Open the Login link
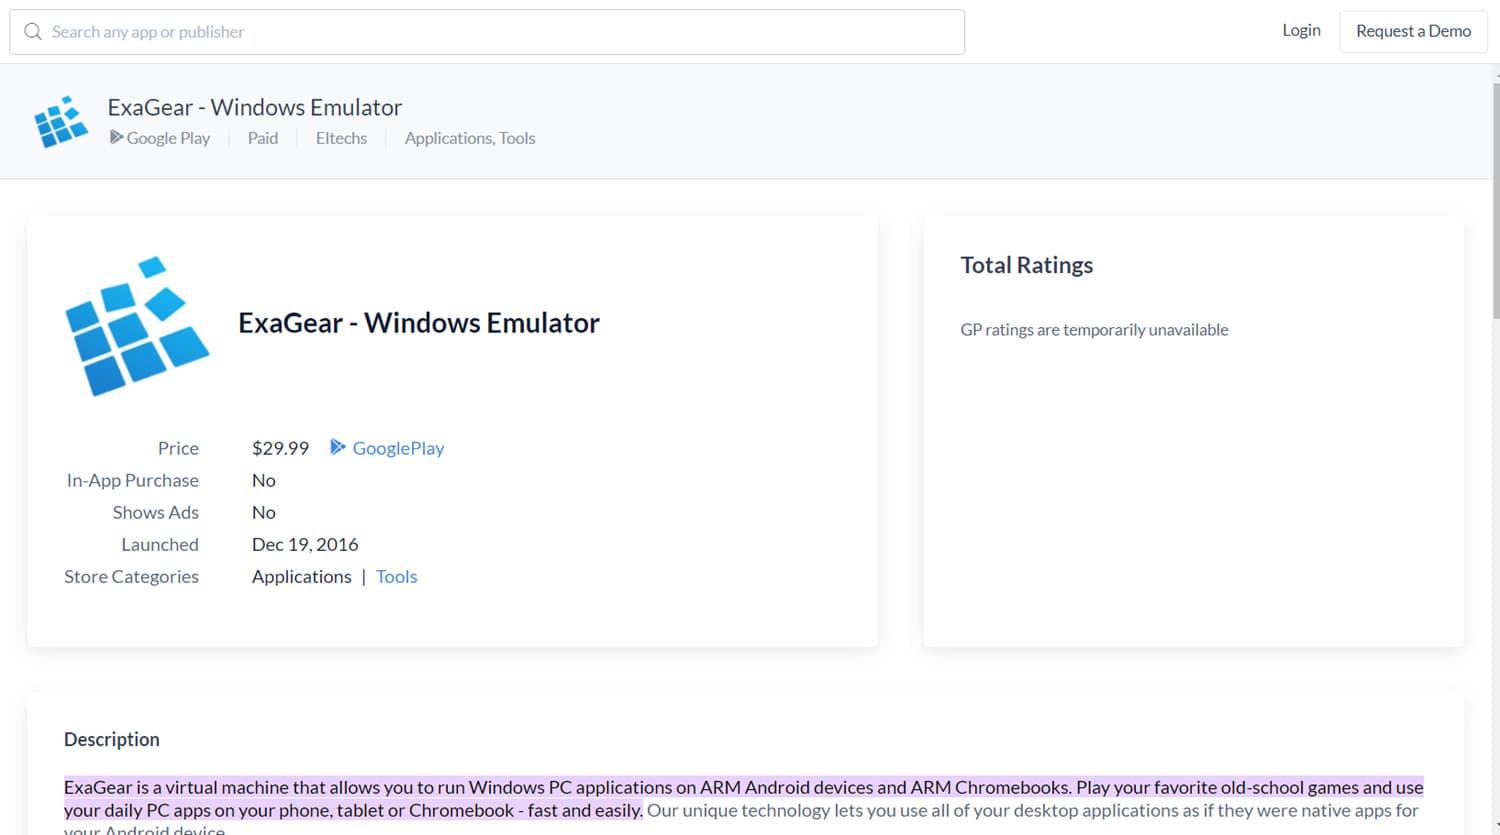Screen dimensions: 1500x835 click(1301, 31)
